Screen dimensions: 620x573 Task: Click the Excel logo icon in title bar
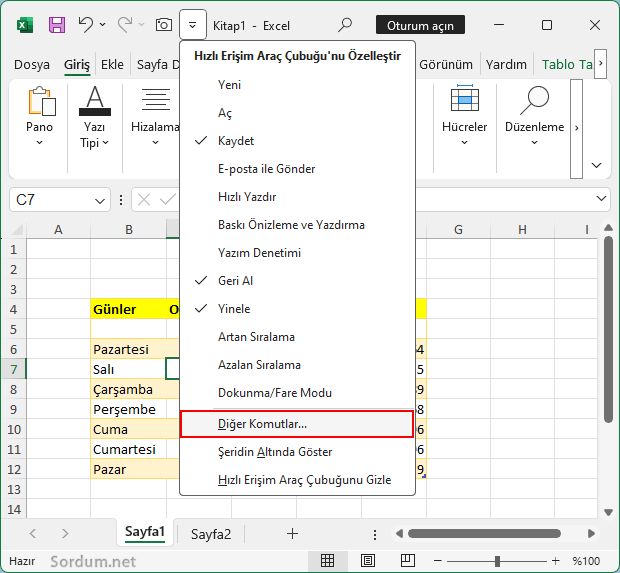(25, 26)
